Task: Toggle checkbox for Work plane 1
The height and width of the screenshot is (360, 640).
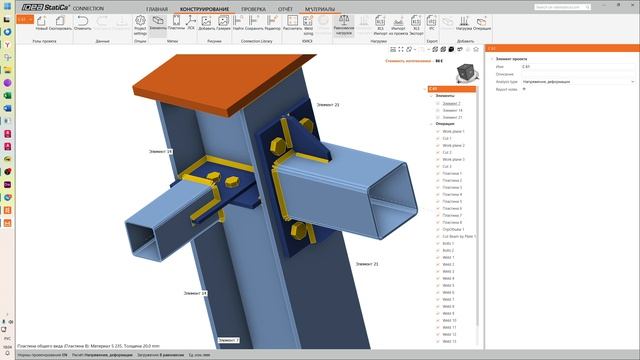Action: point(438,131)
